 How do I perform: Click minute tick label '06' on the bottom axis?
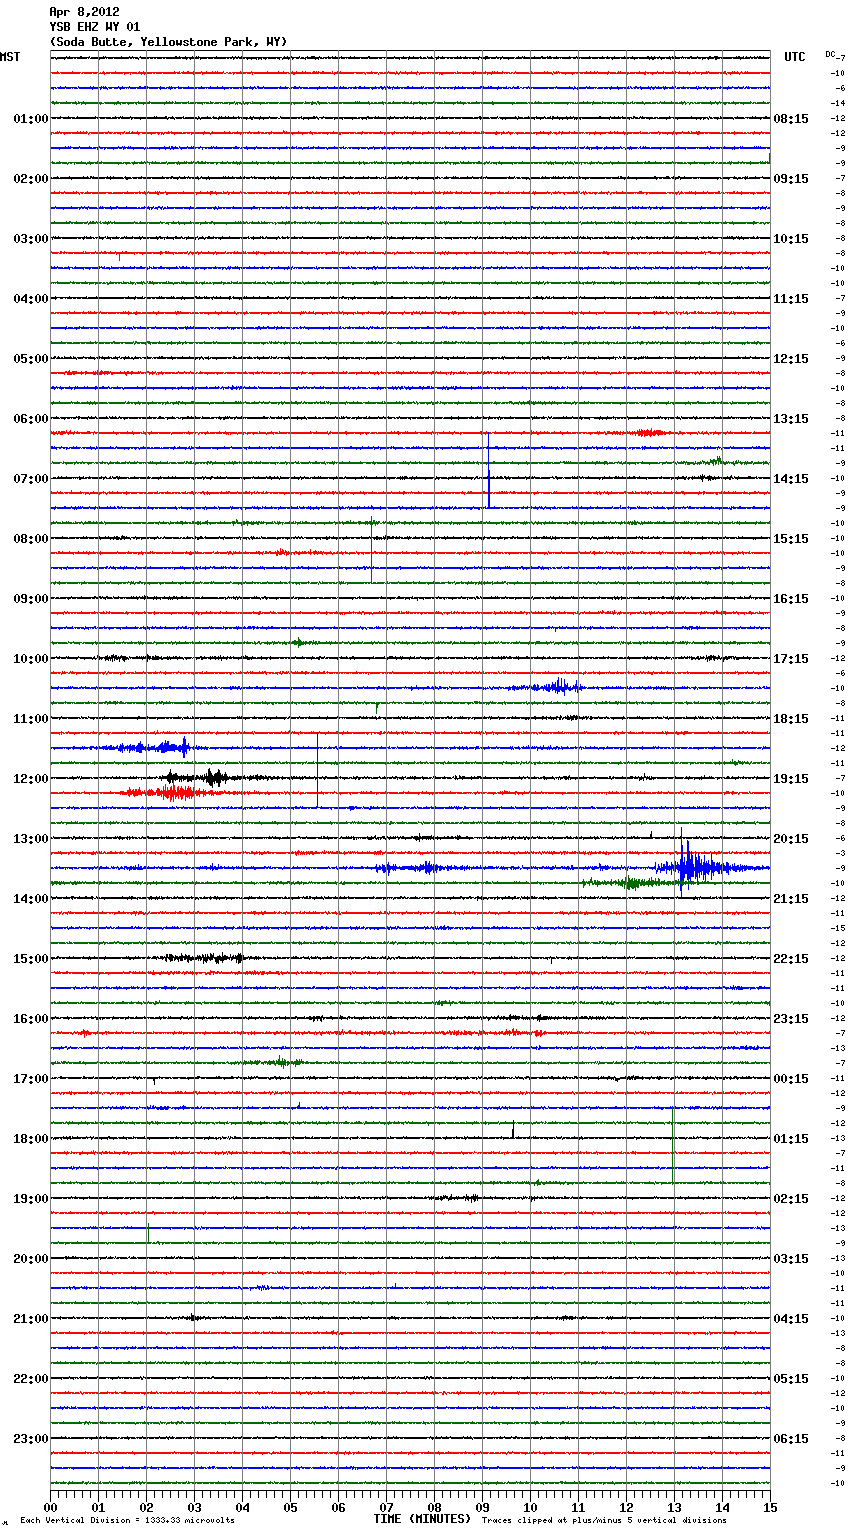point(338,1507)
